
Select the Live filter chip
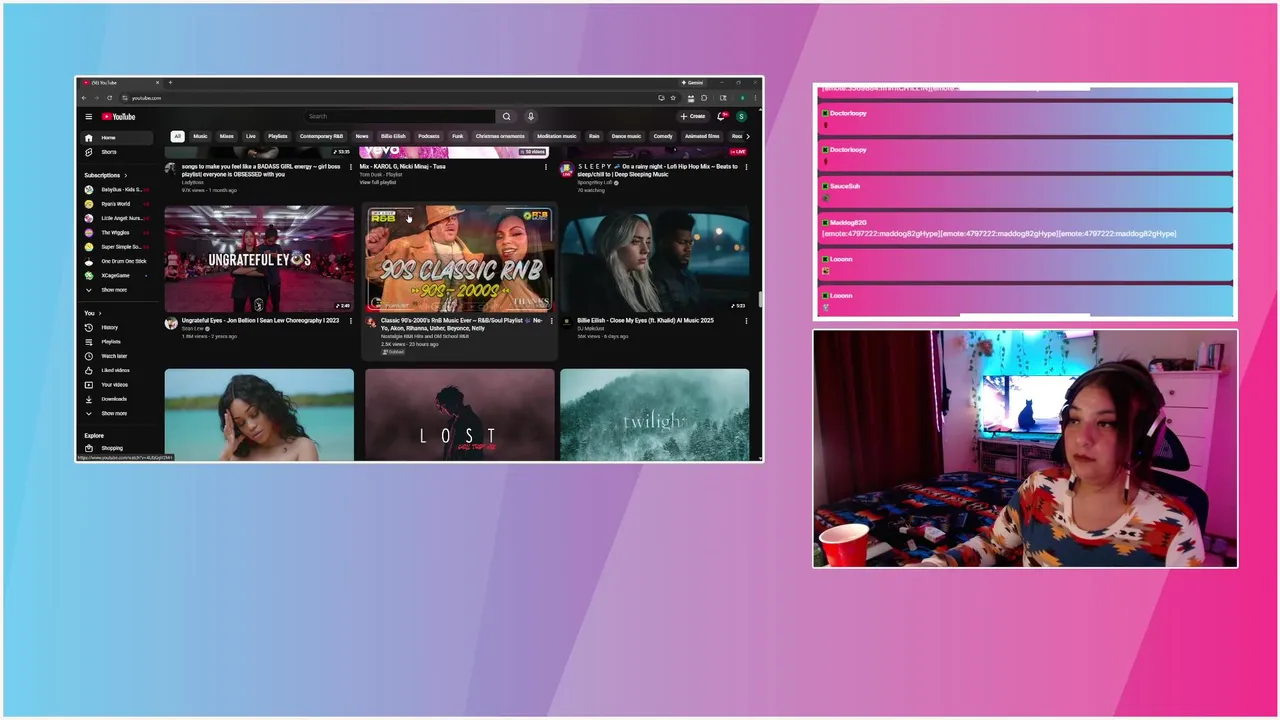pos(251,136)
